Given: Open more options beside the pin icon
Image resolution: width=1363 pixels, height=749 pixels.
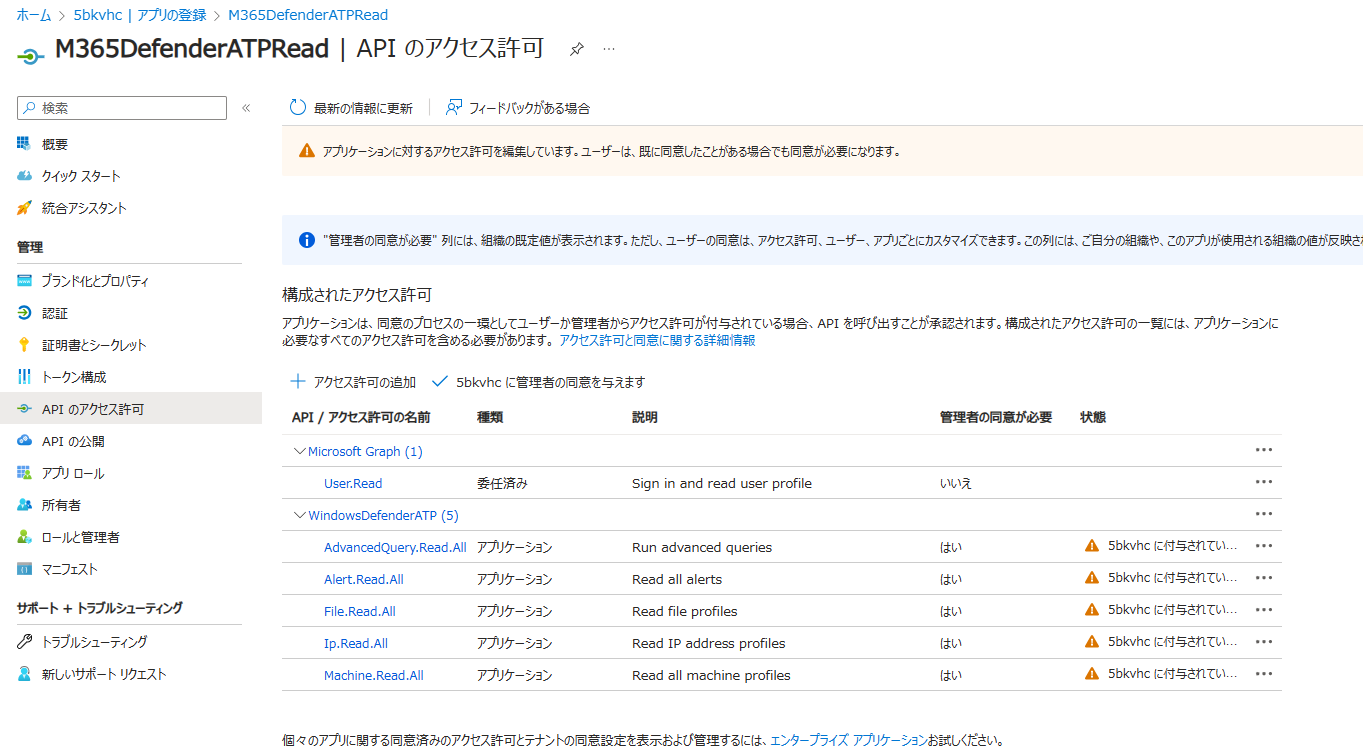Looking at the screenshot, I should pos(610,47).
